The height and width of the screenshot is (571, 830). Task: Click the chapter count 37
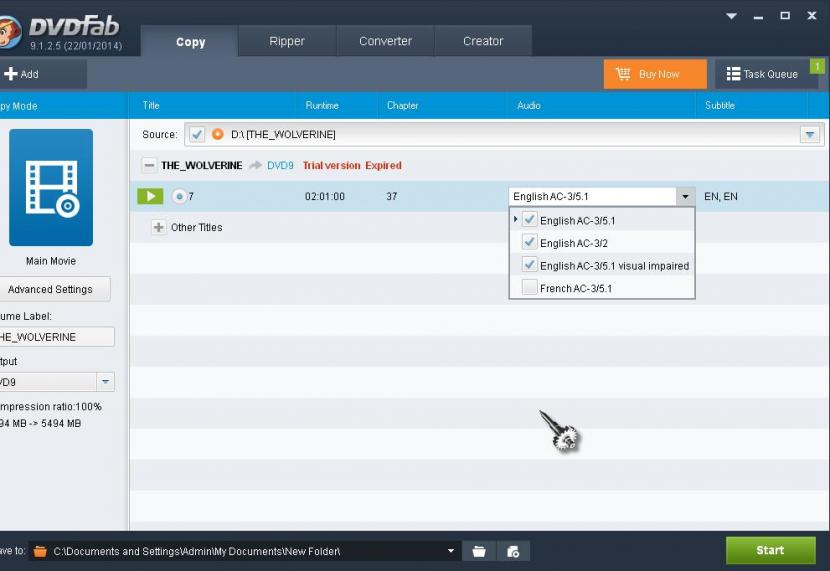[392, 196]
